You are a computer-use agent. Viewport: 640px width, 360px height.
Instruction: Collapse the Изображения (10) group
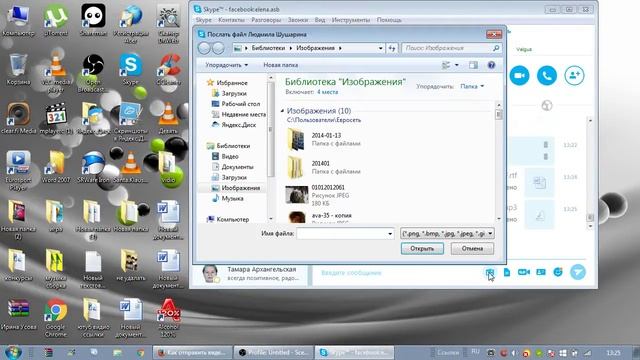click(x=282, y=111)
